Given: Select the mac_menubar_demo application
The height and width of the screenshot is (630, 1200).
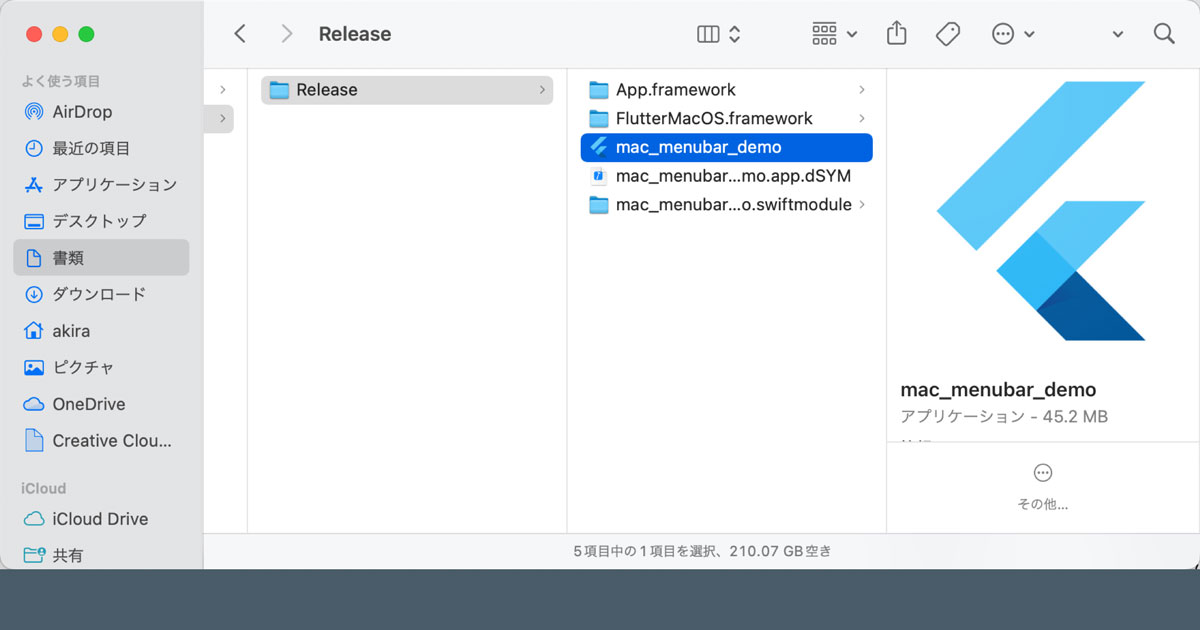Looking at the screenshot, I should [727, 147].
